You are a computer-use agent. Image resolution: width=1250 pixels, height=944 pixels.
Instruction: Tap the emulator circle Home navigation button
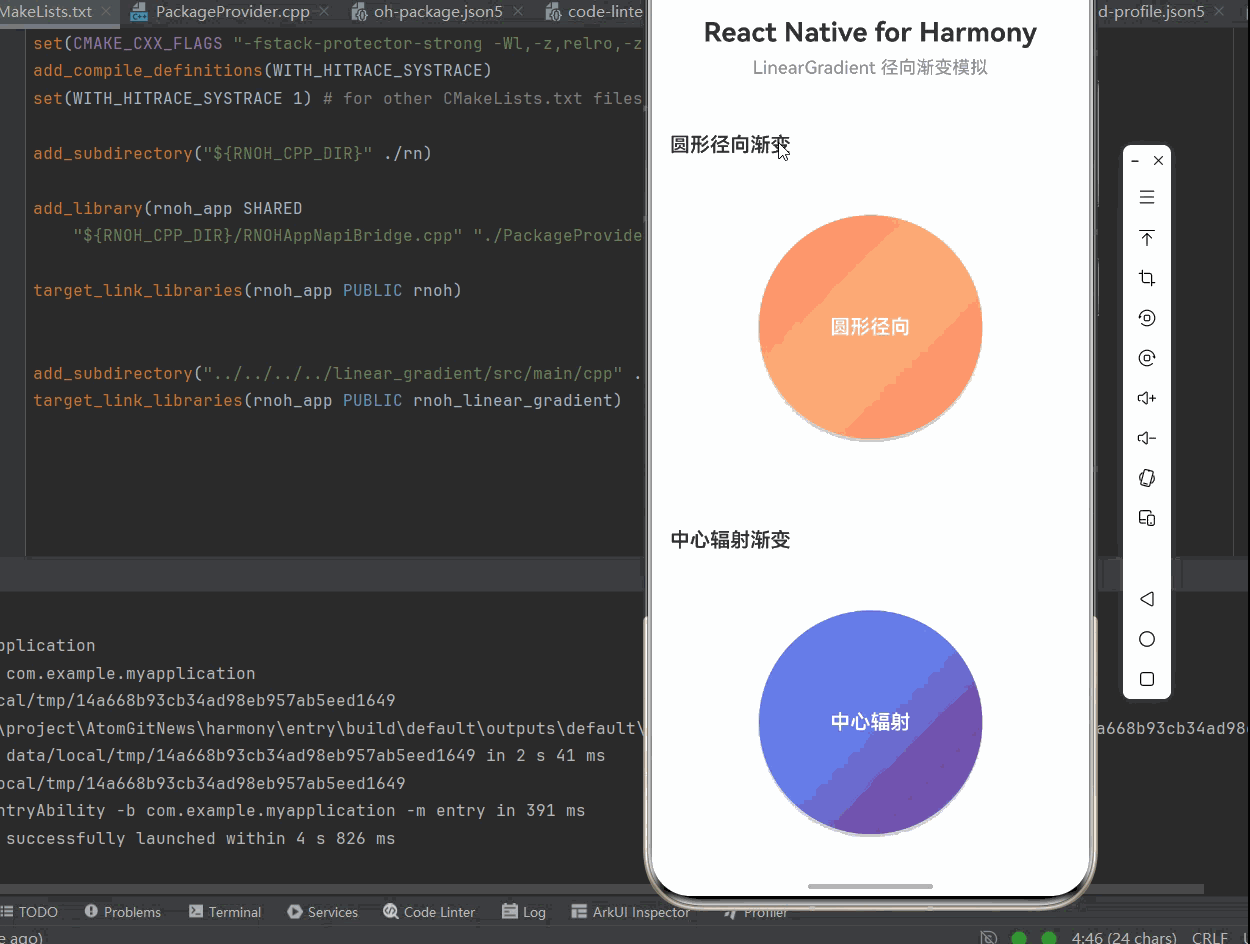[1147, 639]
